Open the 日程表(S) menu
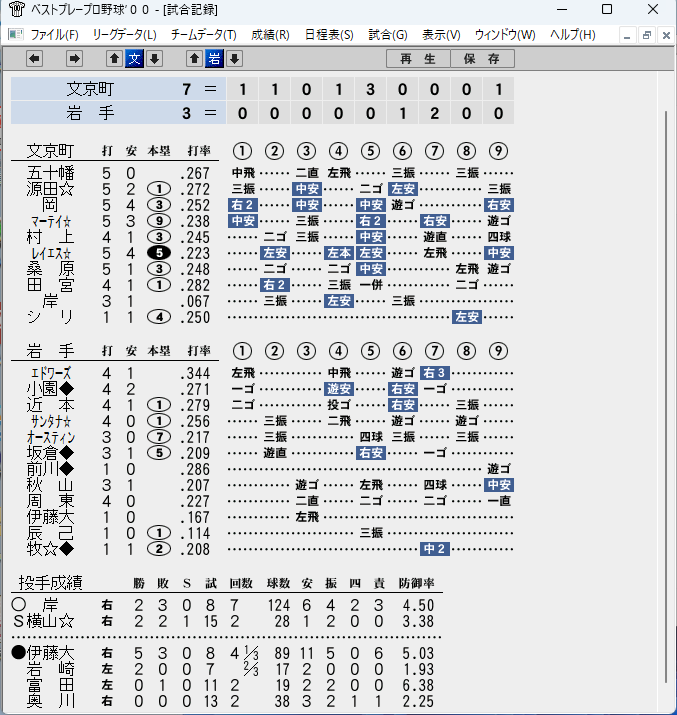Screen dimensions: 677x715 tap(329, 35)
